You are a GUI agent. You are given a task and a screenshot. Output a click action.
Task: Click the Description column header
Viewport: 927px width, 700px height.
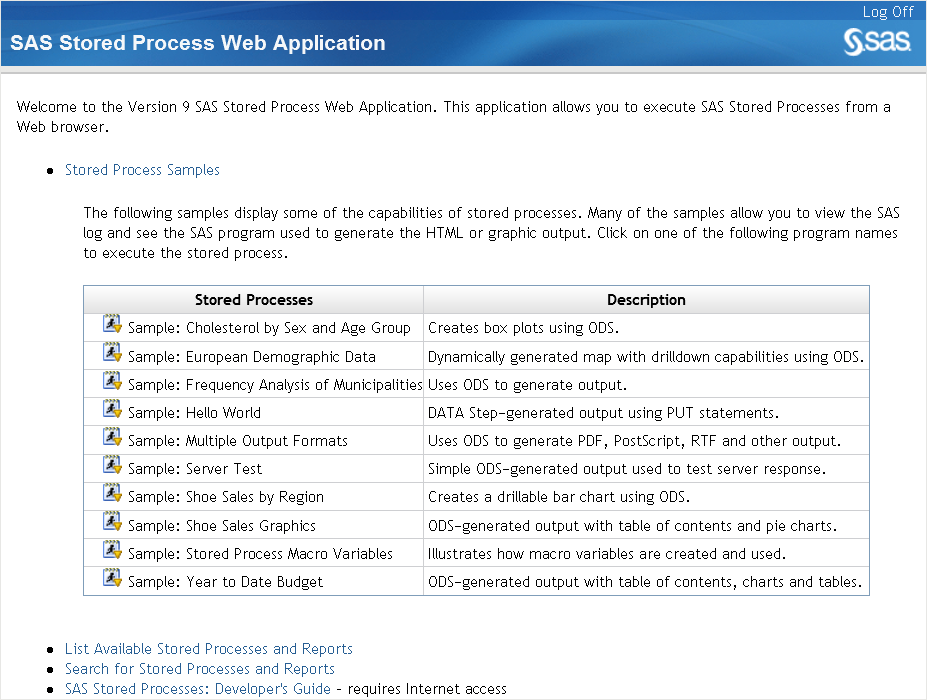646,300
